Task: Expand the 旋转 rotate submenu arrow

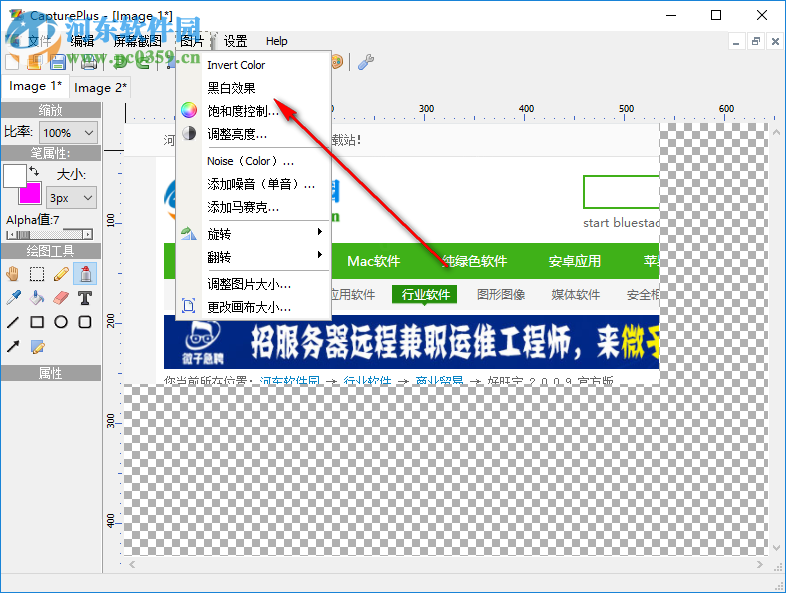Action: coord(319,232)
